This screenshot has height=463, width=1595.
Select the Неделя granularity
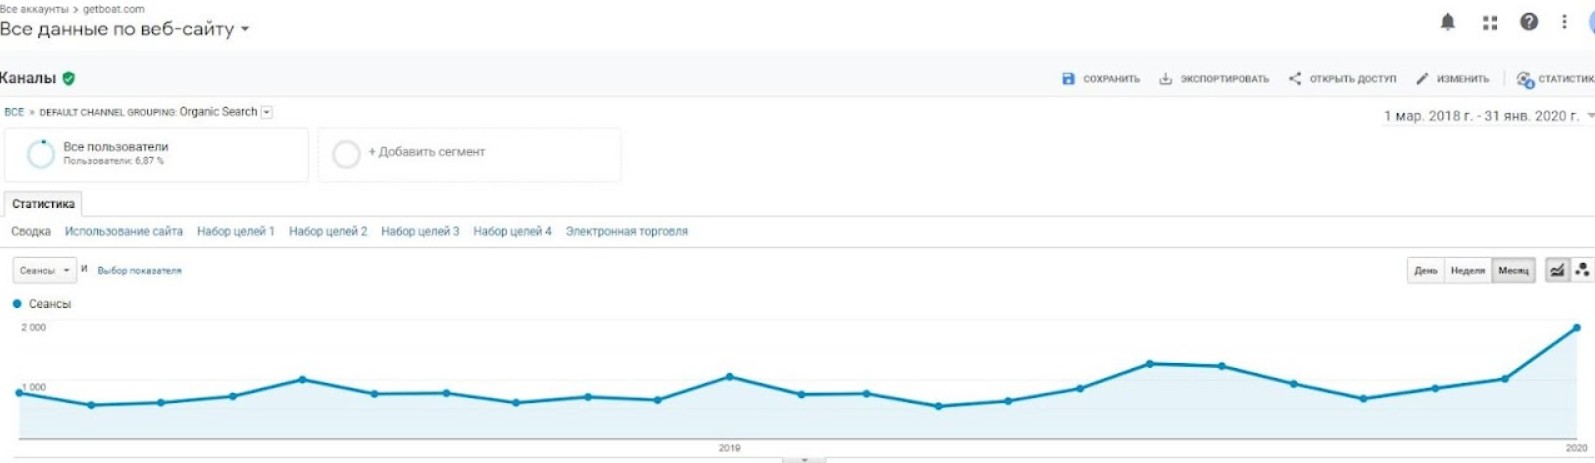(x=1467, y=270)
